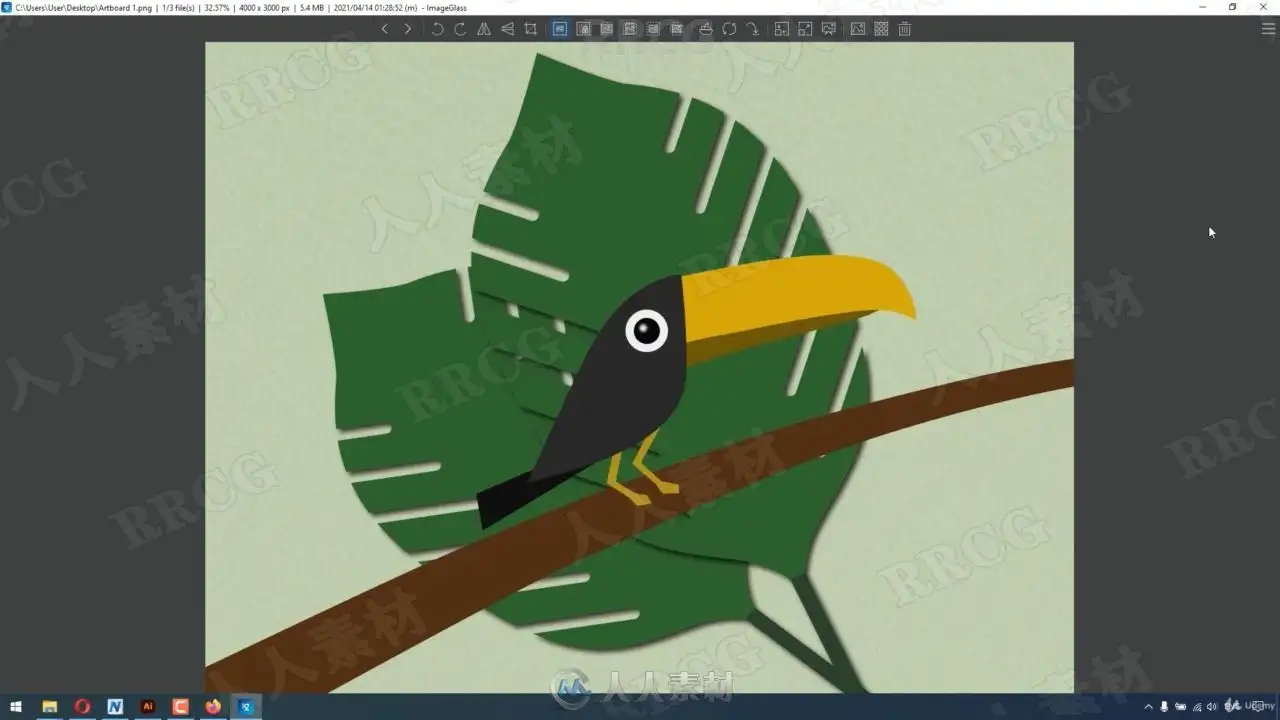Screen dimensions: 1280x720
Task: Start the slideshow from the toolbar
Action: tap(828, 29)
